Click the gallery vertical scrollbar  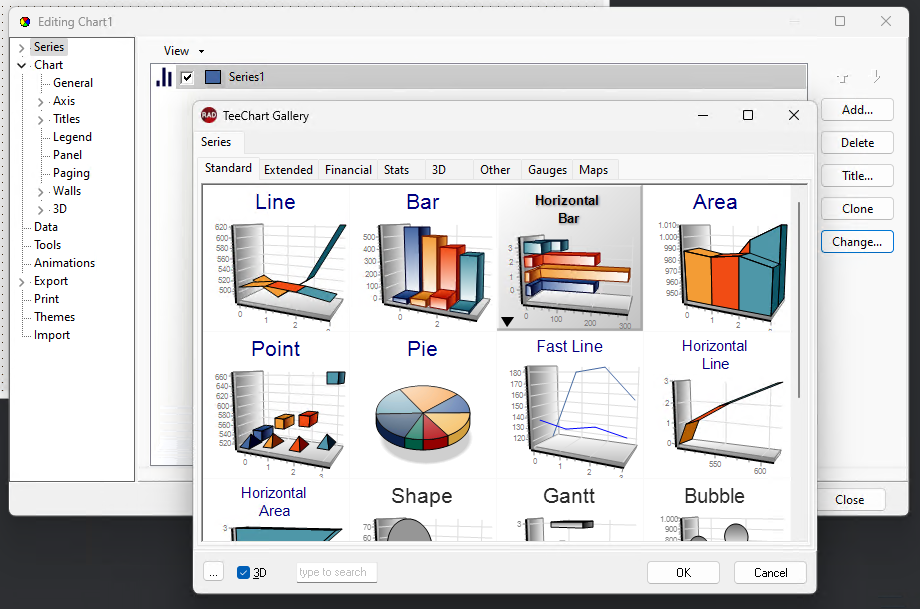[x=799, y=299]
